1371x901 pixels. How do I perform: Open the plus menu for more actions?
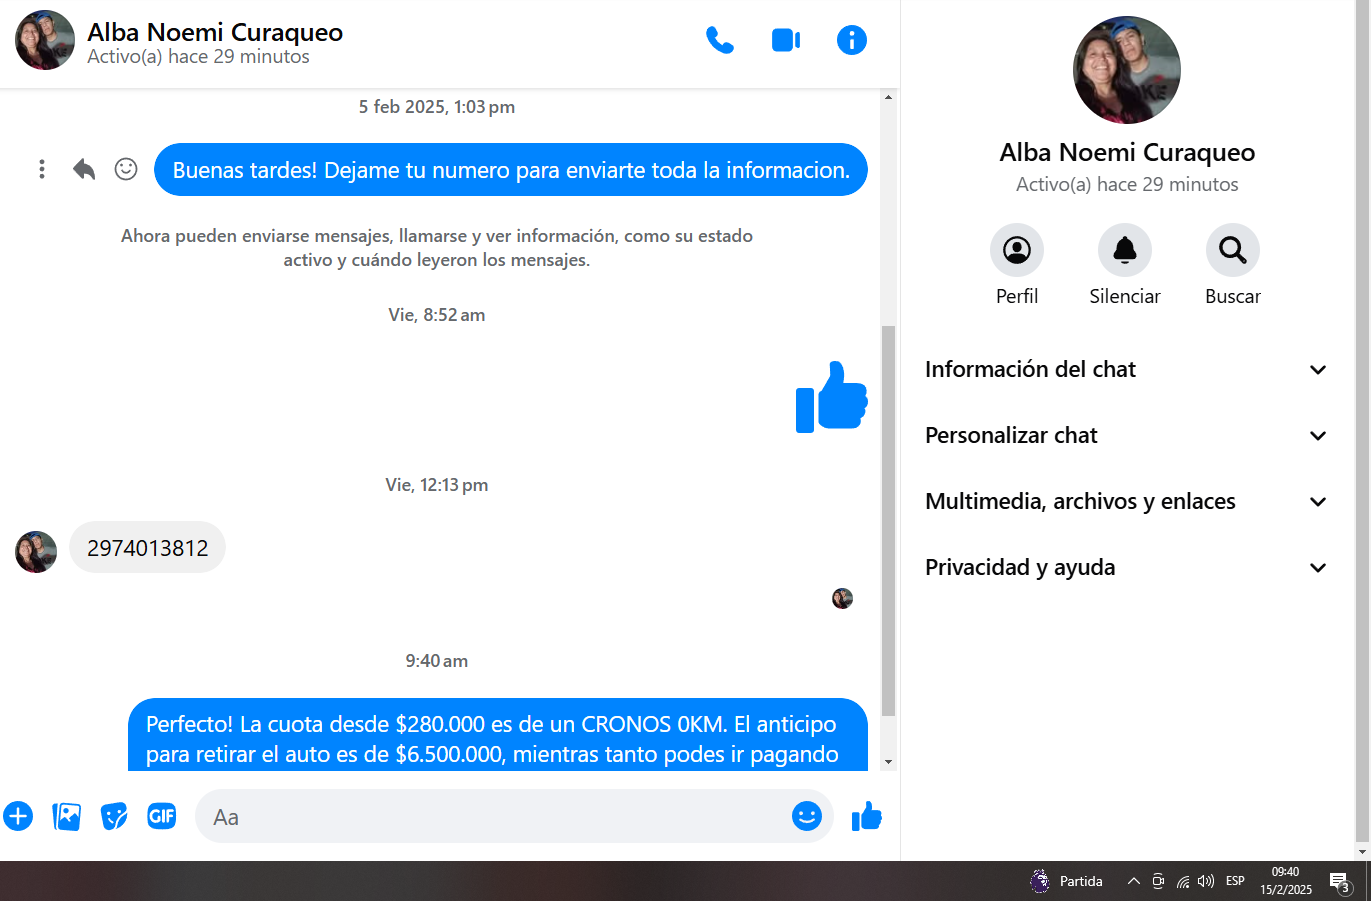tap(18, 816)
